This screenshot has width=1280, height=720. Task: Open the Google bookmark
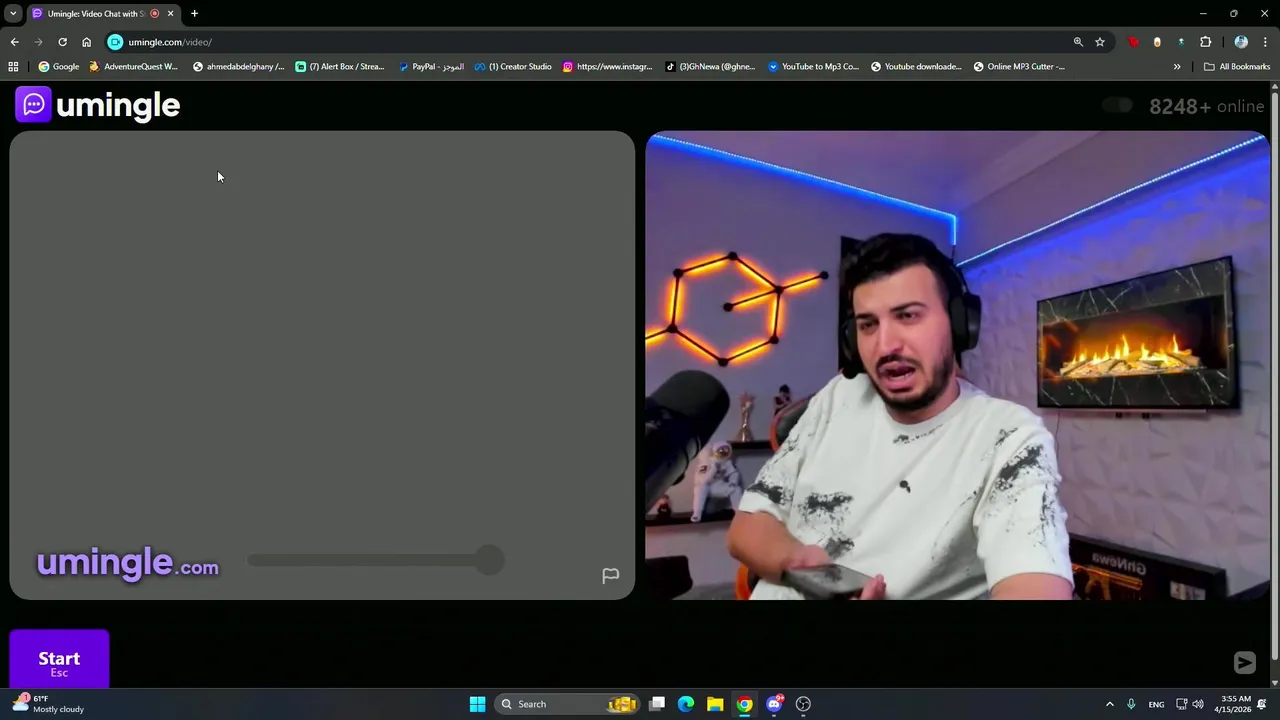[58, 67]
